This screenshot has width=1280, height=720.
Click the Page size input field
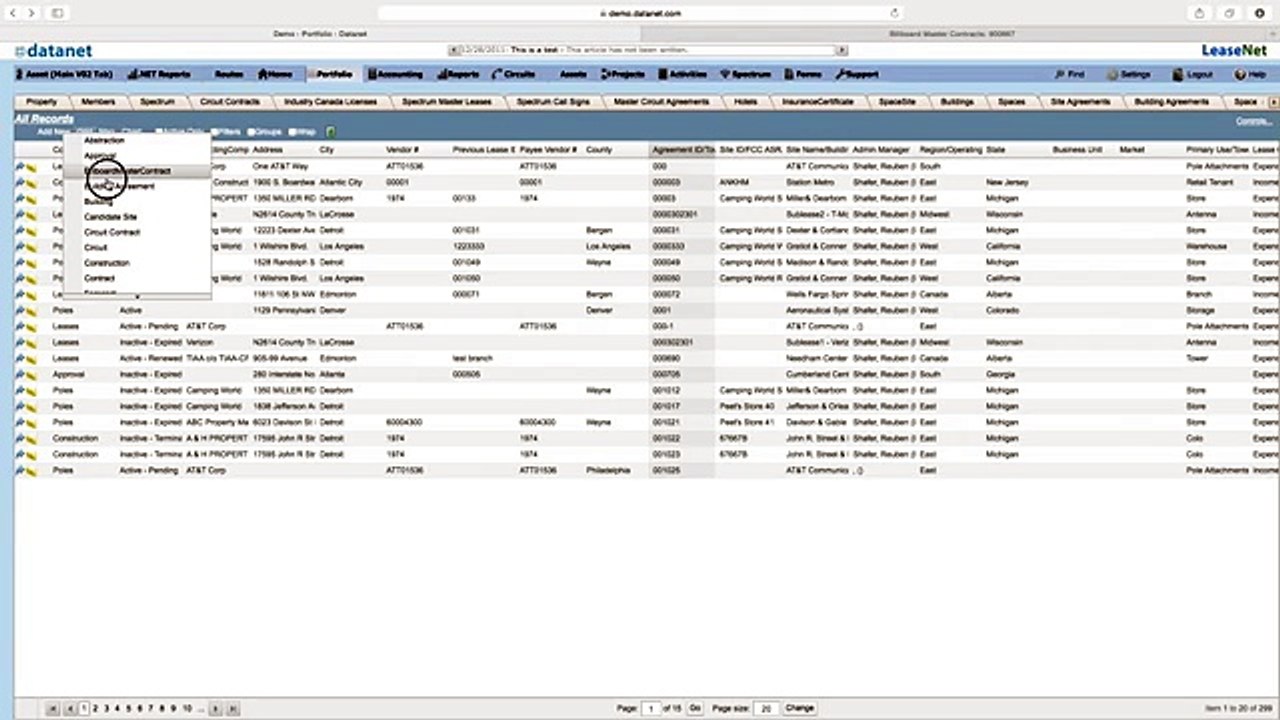(x=766, y=708)
